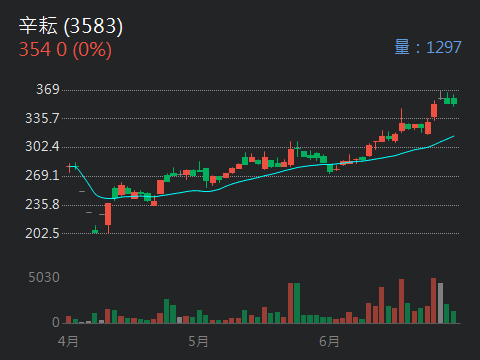Image resolution: width=480 pixels, height=360 pixels.
Task: Click the 0 volume axis label
Action: [x=56, y=322]
